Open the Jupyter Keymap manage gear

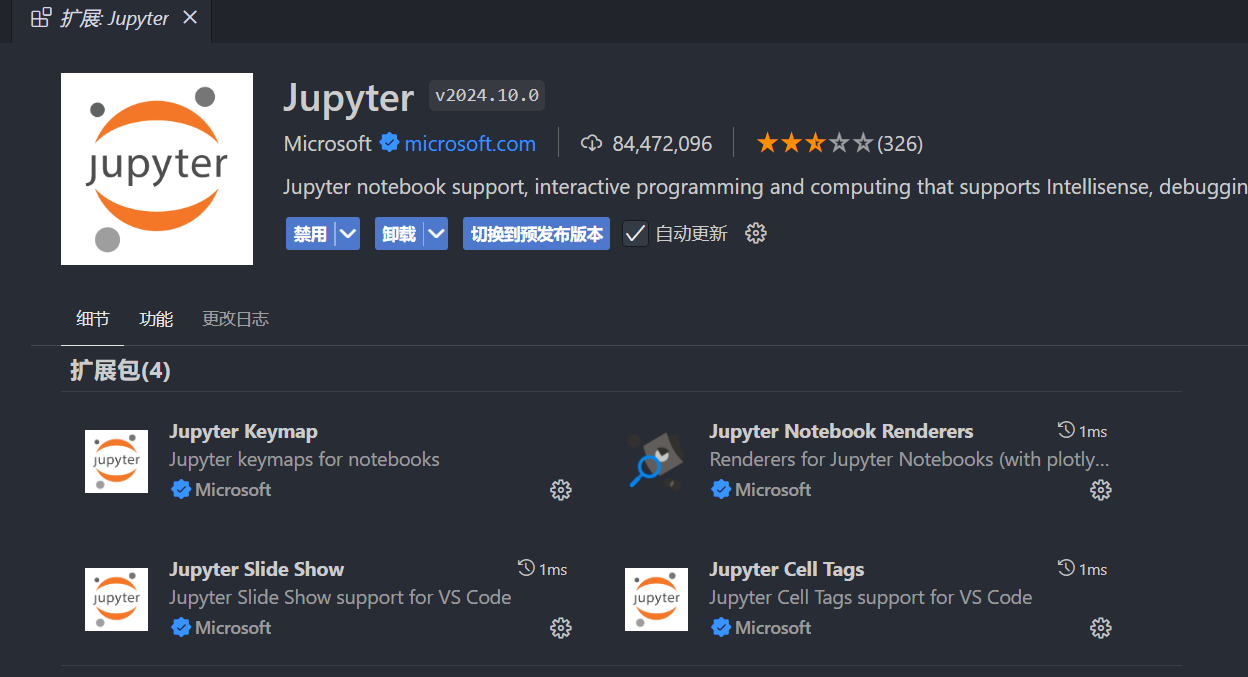tap(561, 489)
